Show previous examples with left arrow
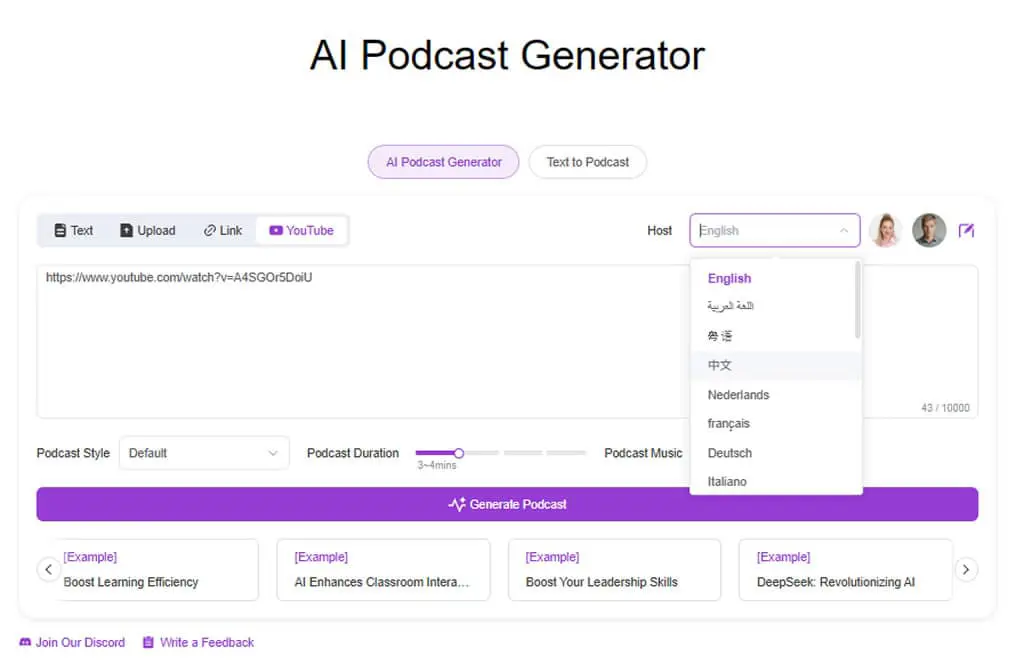Screen dimensions: 1024x672 (48, 569)
